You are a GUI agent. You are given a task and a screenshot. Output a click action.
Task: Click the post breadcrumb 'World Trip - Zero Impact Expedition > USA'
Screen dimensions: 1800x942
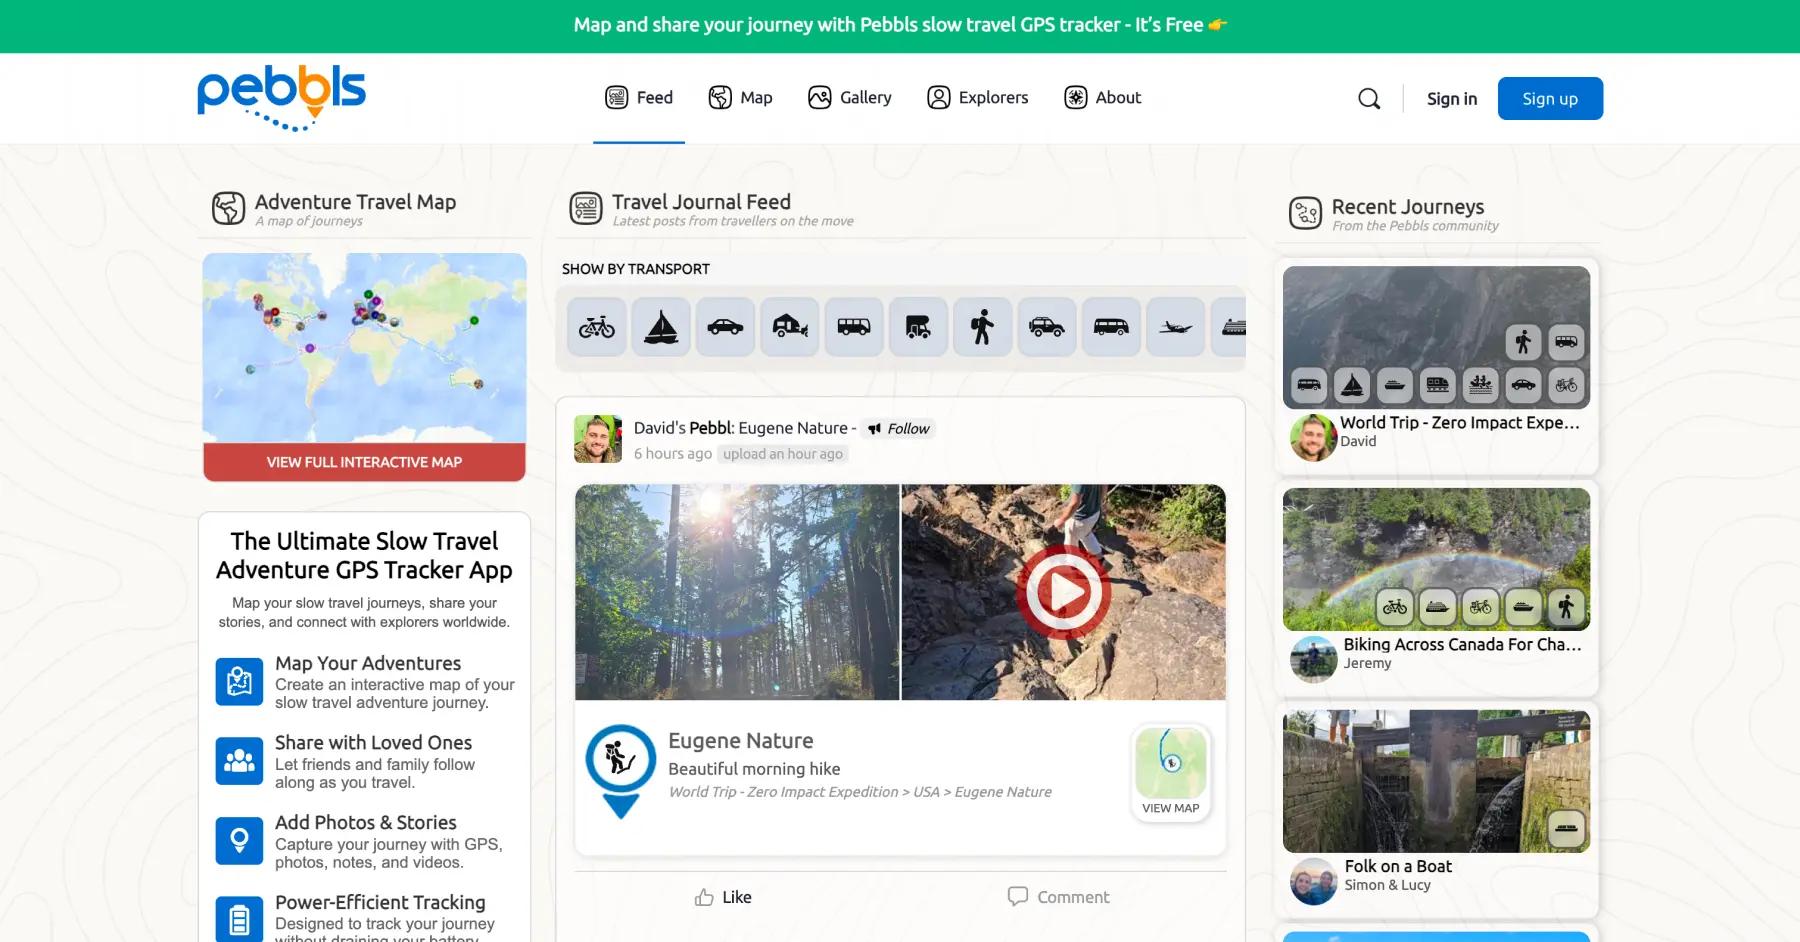[805, 792]
